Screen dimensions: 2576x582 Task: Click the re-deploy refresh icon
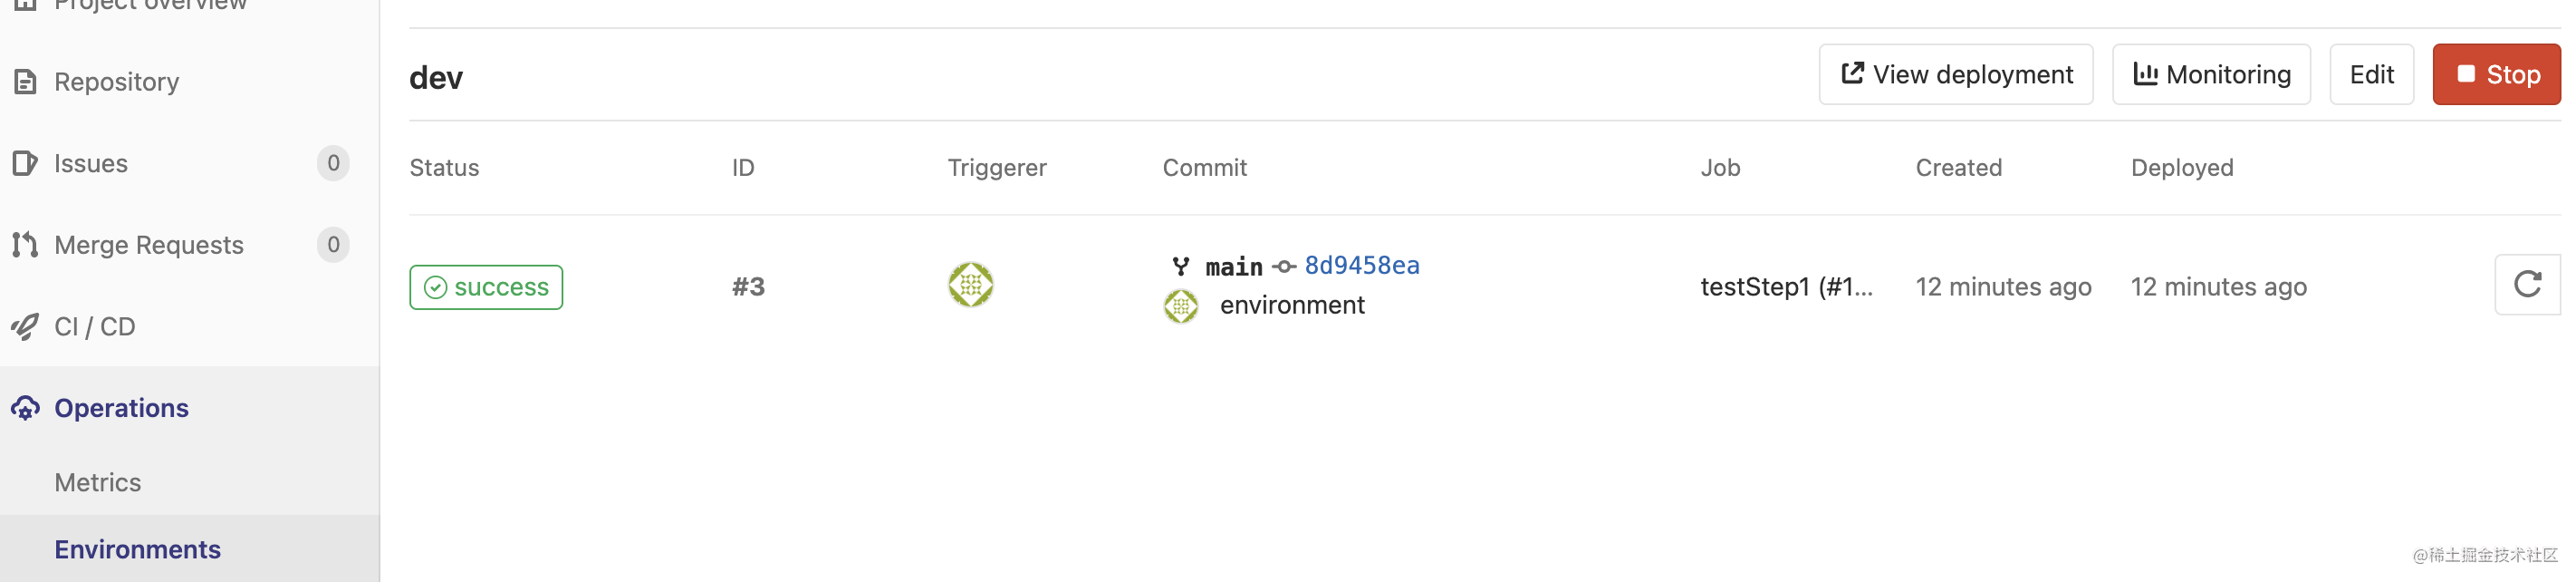click(2527, 284)
